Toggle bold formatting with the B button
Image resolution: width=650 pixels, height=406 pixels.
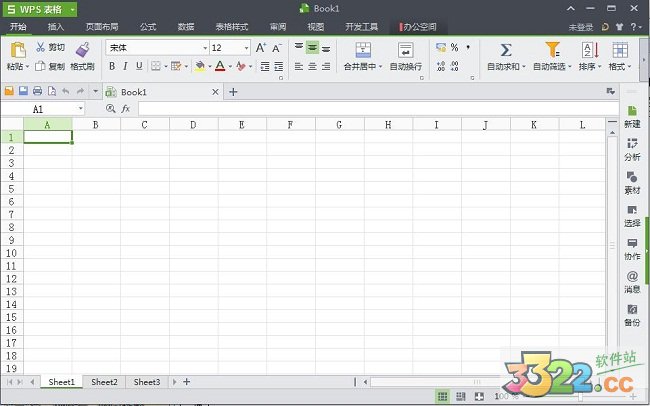[x=112, y=66]
